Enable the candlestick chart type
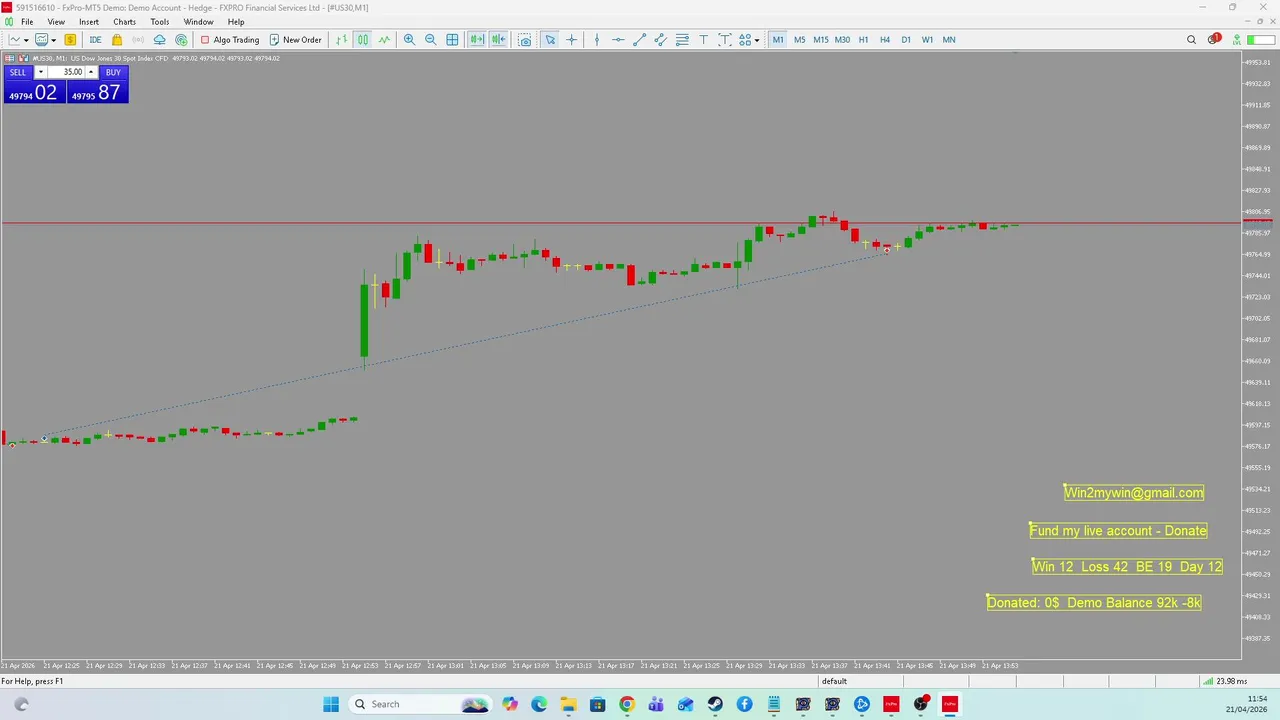 click(x=362, y=40)
